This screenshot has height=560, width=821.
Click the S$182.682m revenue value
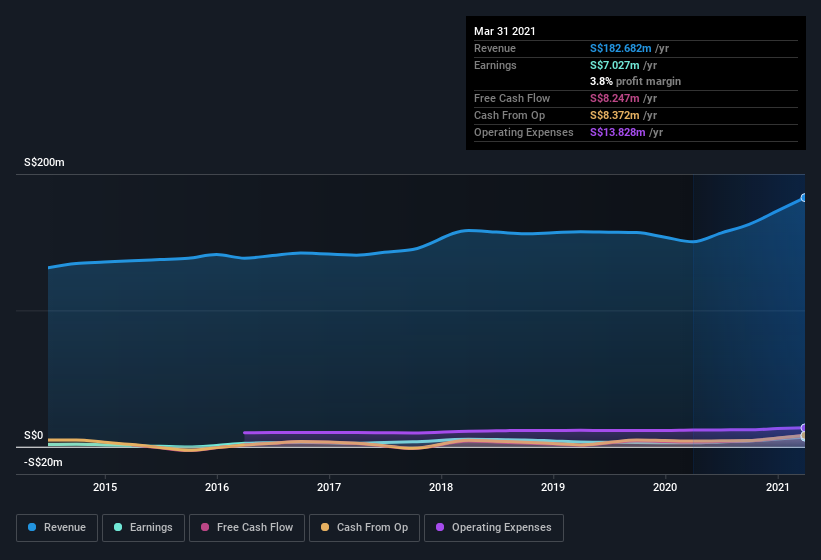[x=620, y=48]
